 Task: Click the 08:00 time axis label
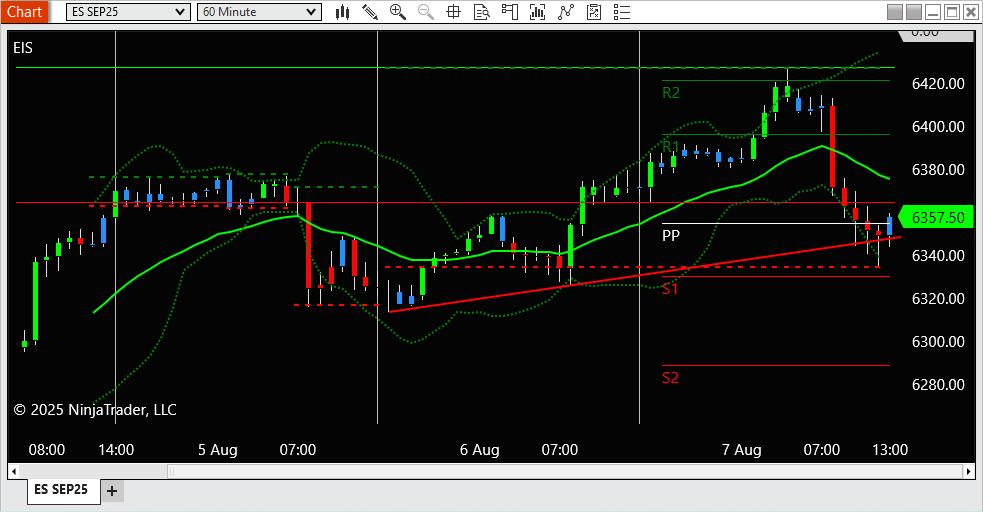click(46, 450)
